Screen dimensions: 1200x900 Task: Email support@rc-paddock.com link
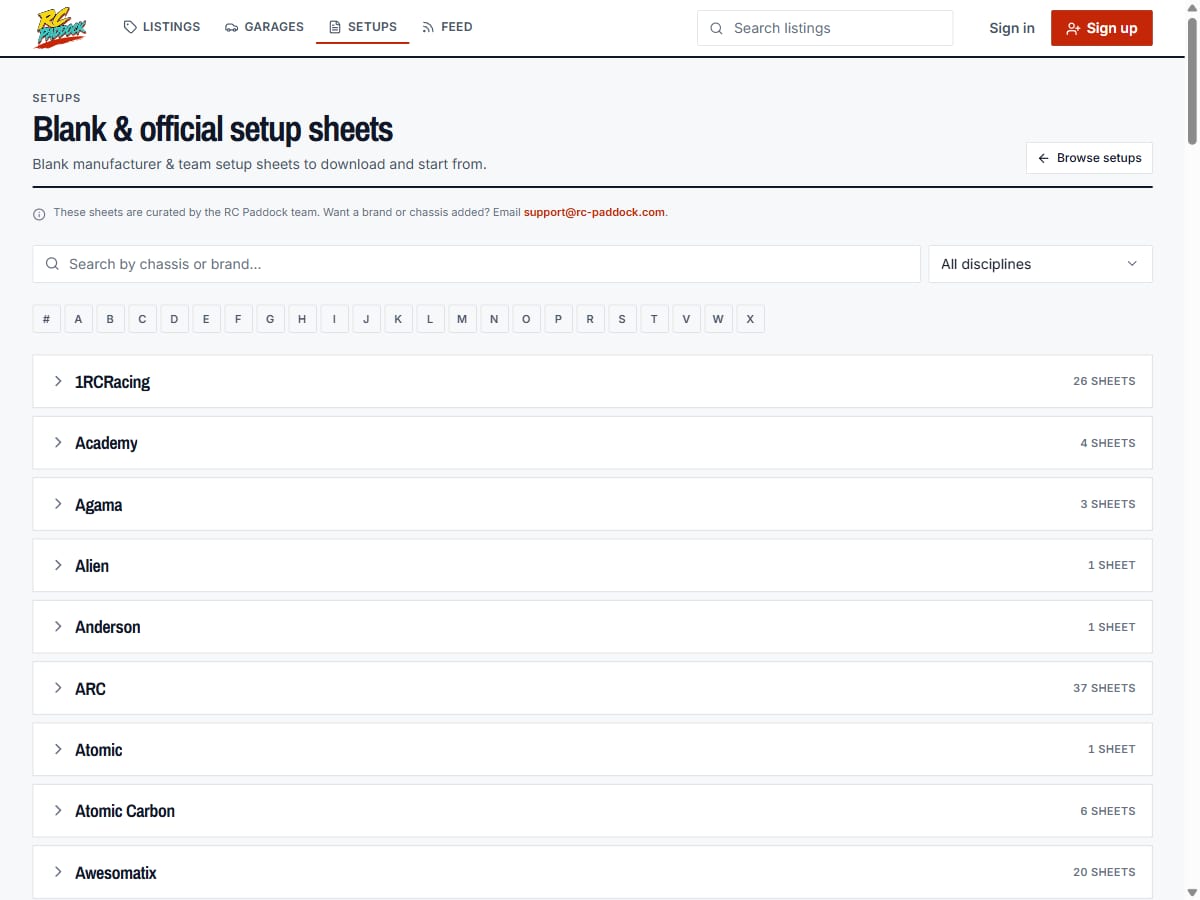point(594,212)
